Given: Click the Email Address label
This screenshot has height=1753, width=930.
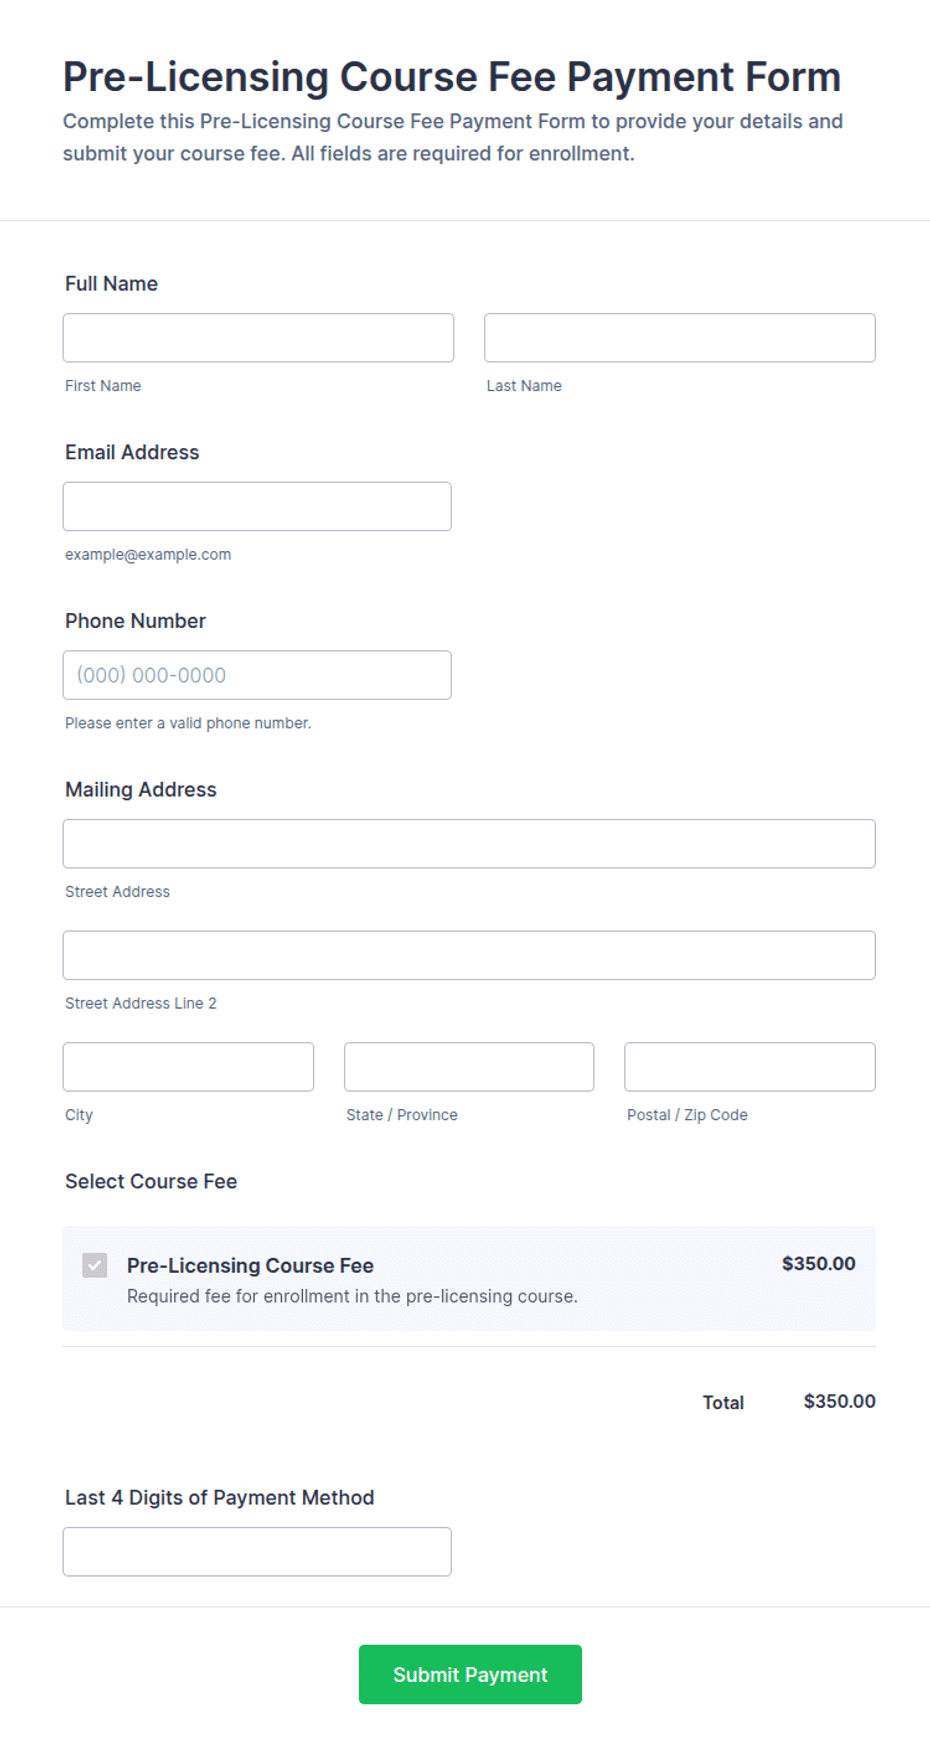Looking at the screenshot, I should 132,452.
